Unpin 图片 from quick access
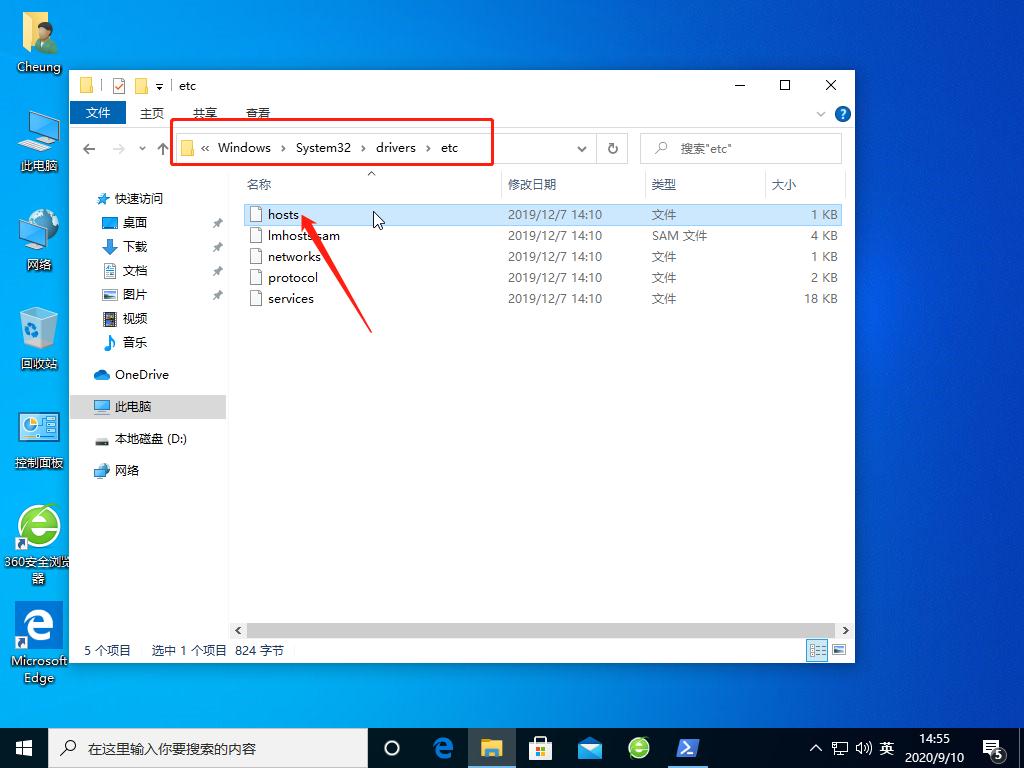 [217, 294]
